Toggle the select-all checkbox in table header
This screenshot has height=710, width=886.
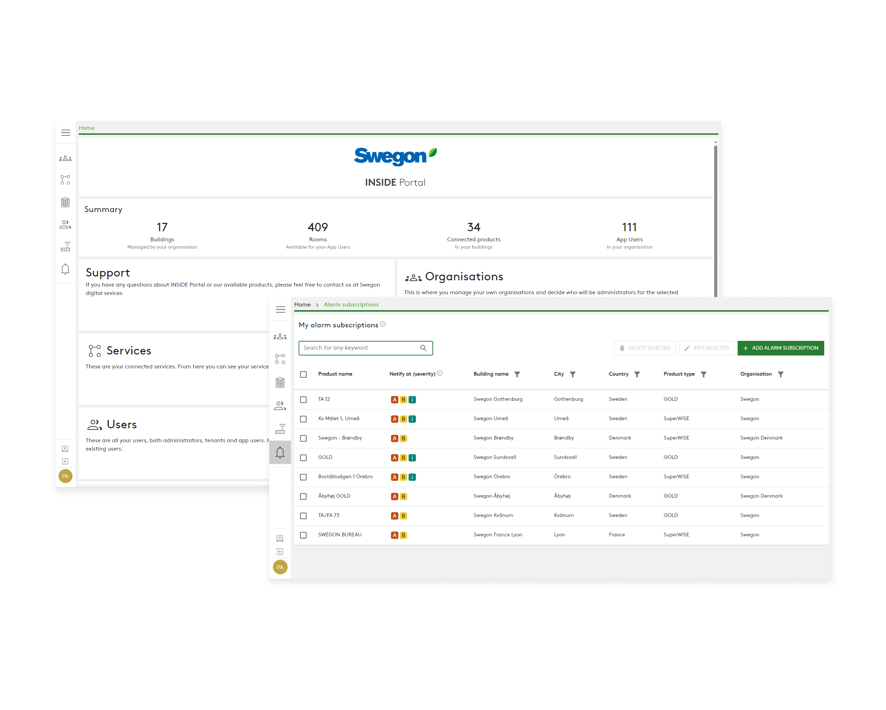tap(303, 373)
